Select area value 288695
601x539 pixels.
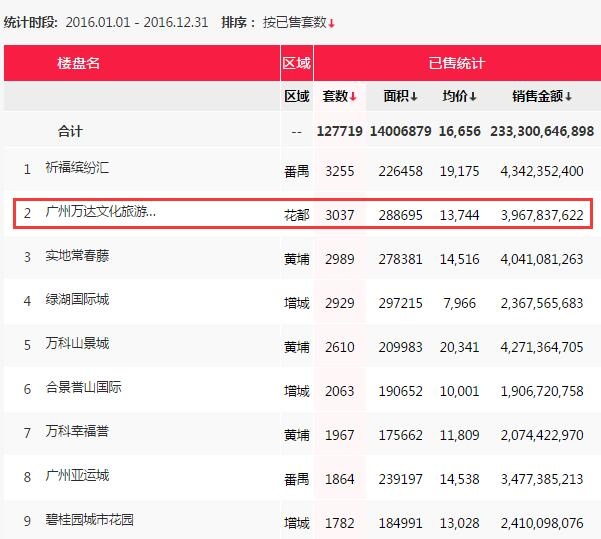coord(400,215)
